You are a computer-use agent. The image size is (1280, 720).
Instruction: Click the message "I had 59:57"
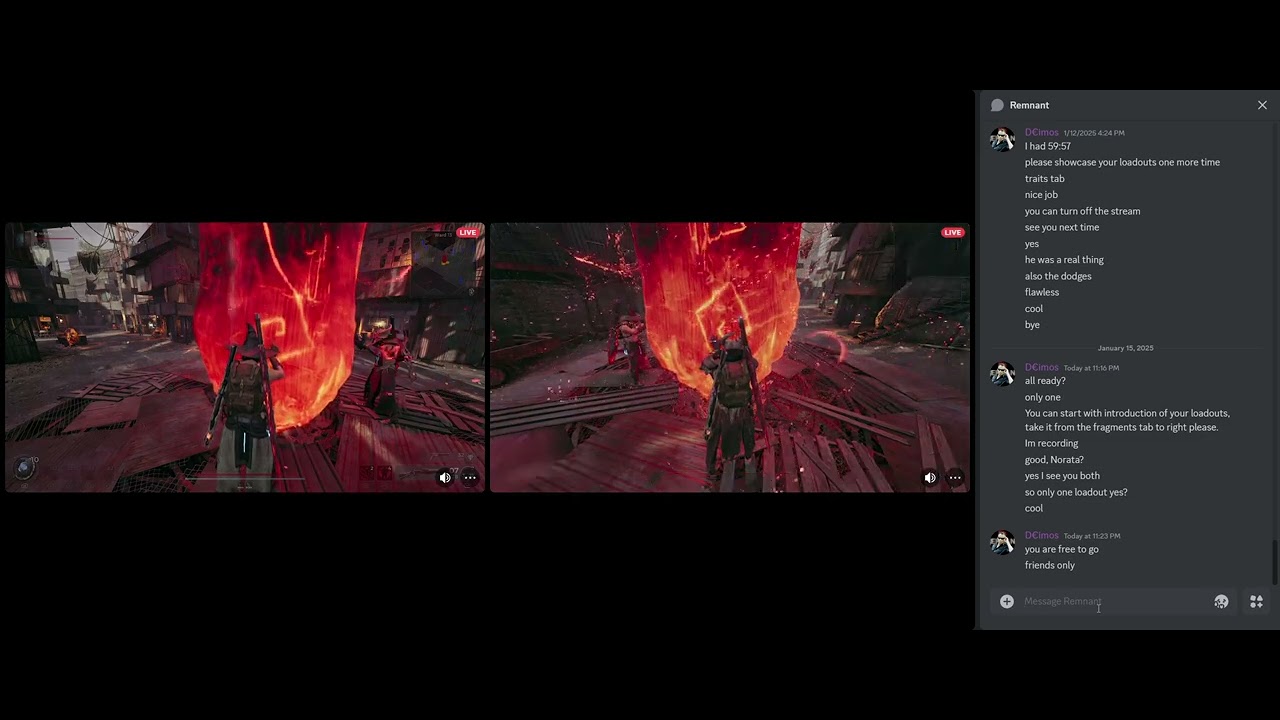point(1048,146)
